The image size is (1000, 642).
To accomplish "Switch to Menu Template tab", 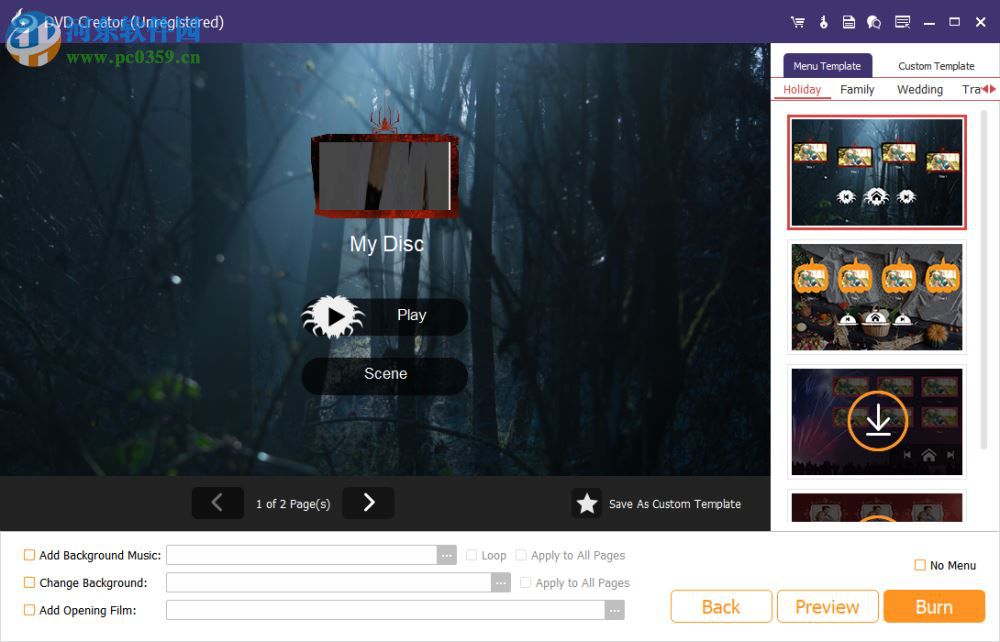I will (x=827, y=66).
